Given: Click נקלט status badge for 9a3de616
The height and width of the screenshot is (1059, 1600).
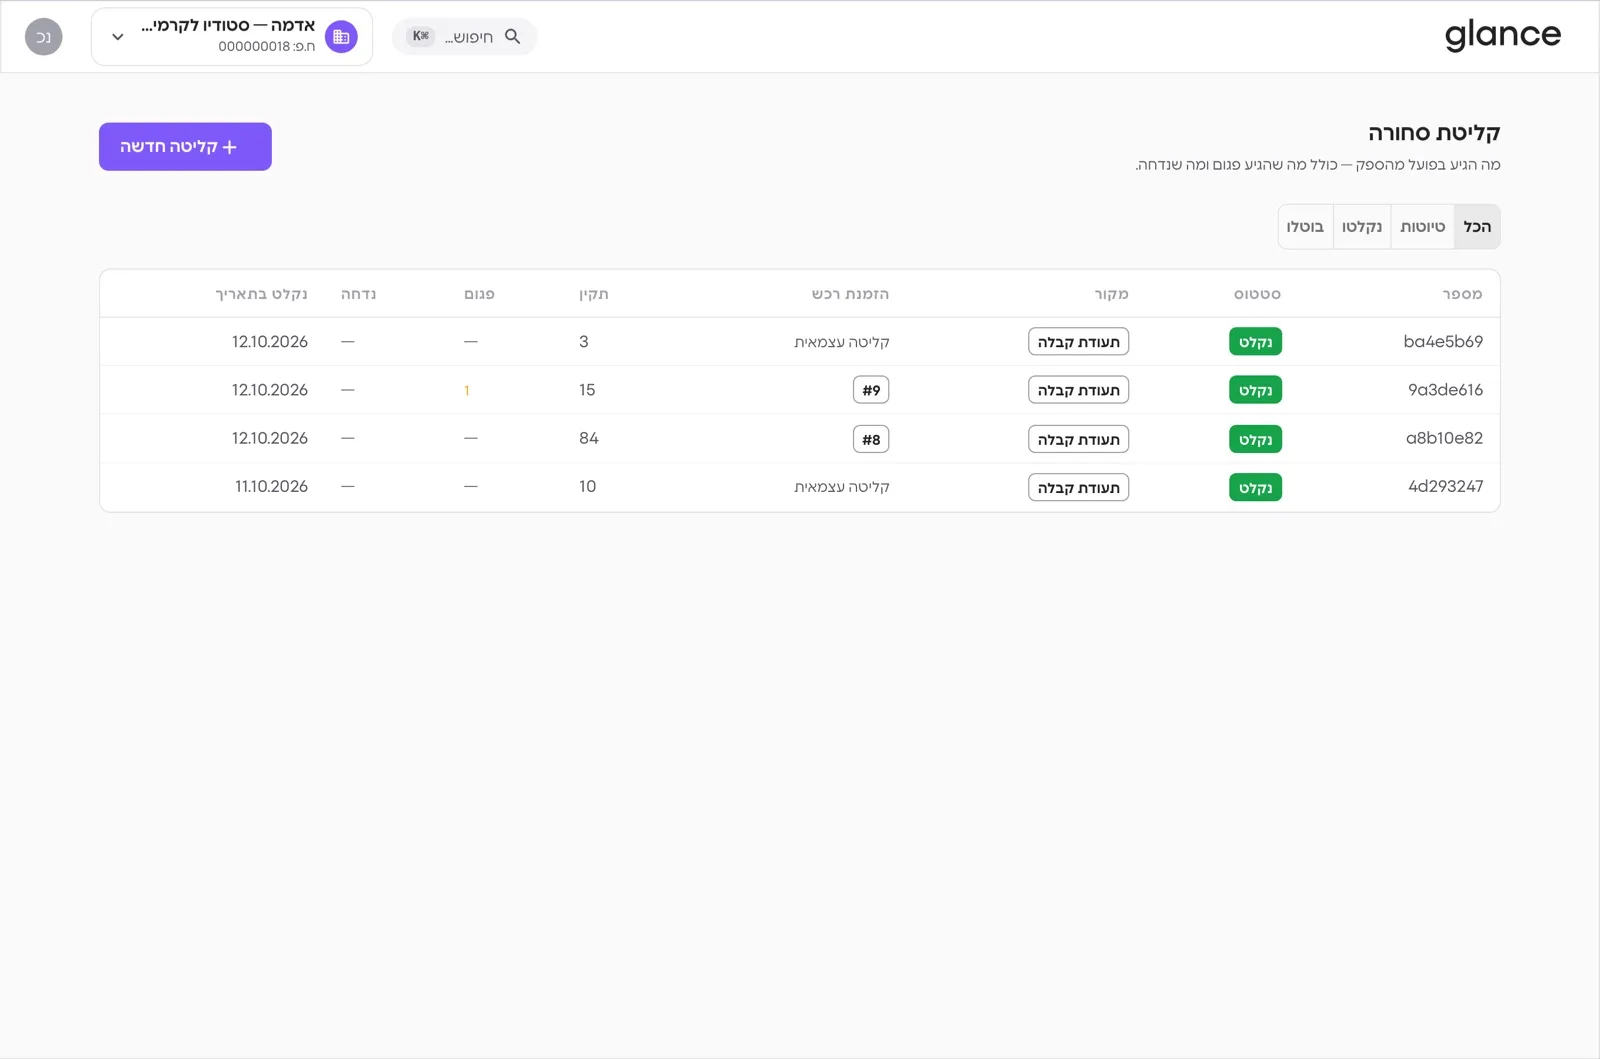Looking at the screenshot, I should coord(1255,390).
